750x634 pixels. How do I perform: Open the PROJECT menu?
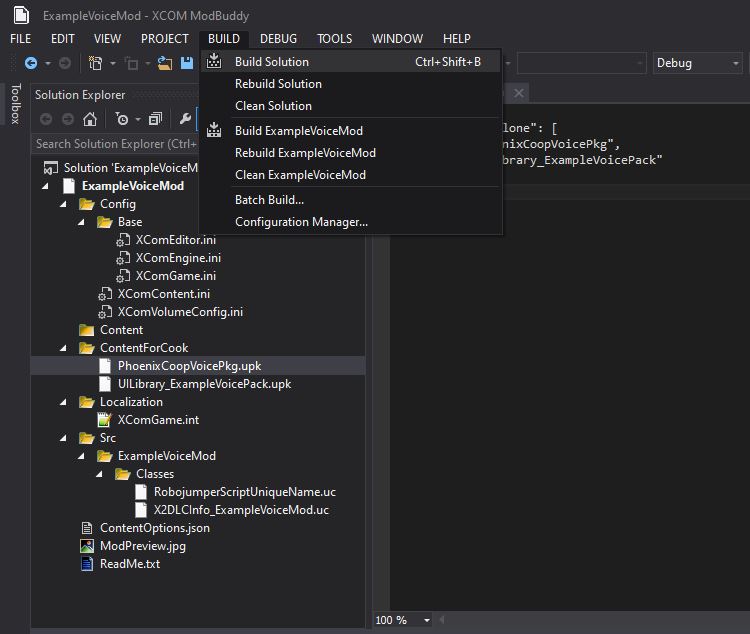pyautogui.click(x=165, y=39)
